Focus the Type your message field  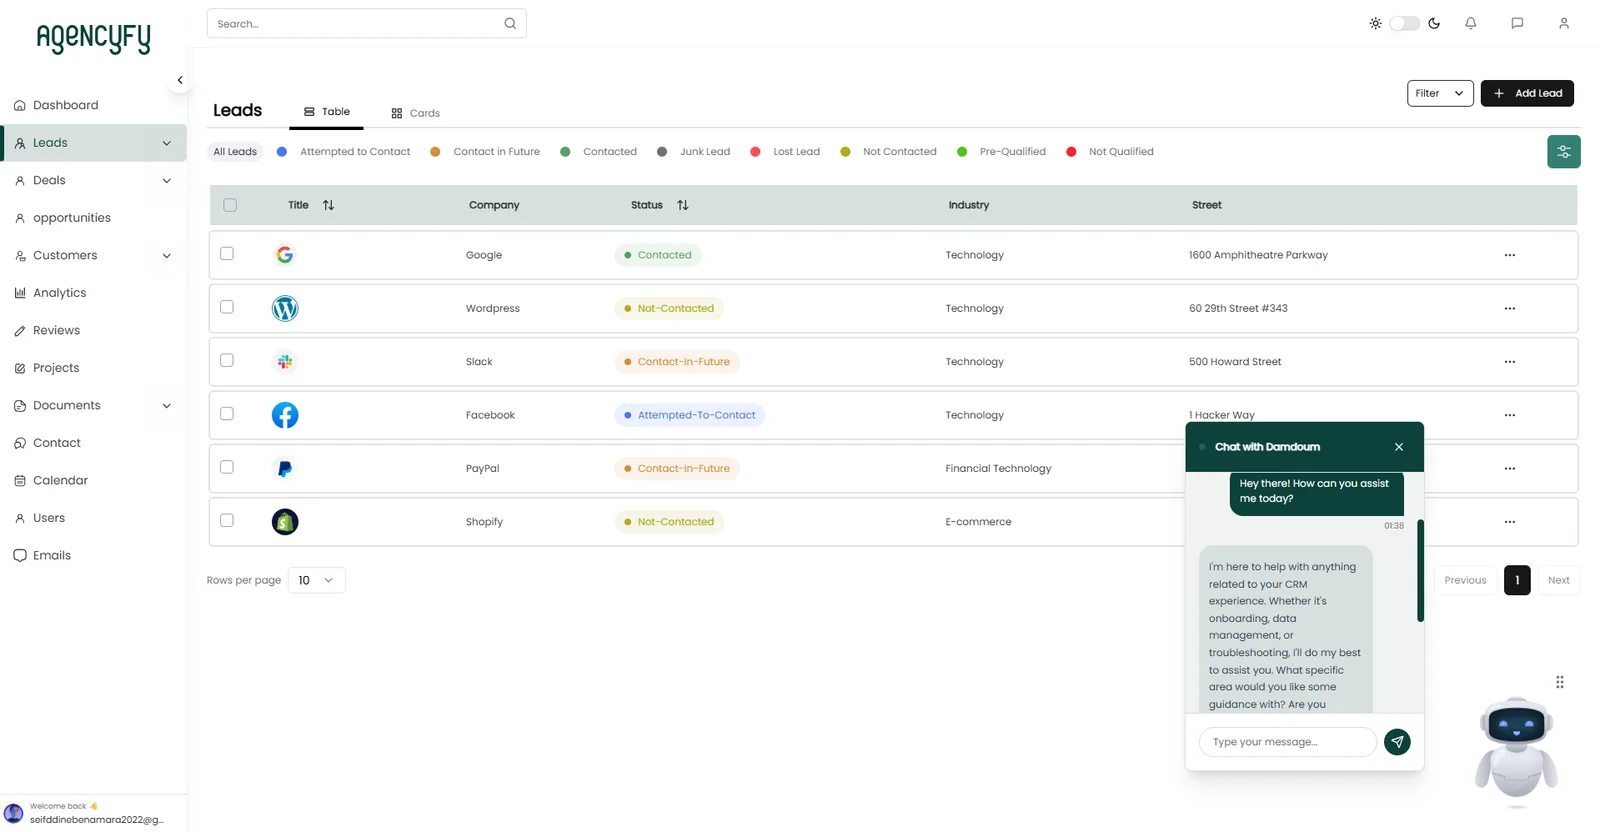1288,742
